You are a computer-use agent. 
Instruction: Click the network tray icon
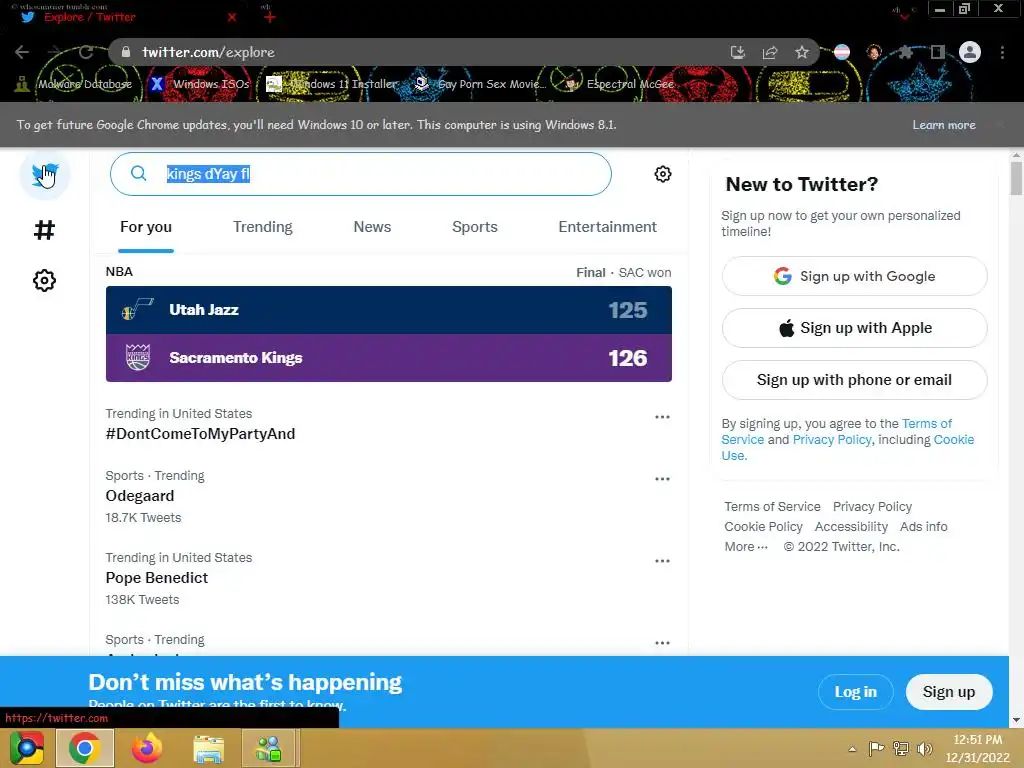pos(901,748)
